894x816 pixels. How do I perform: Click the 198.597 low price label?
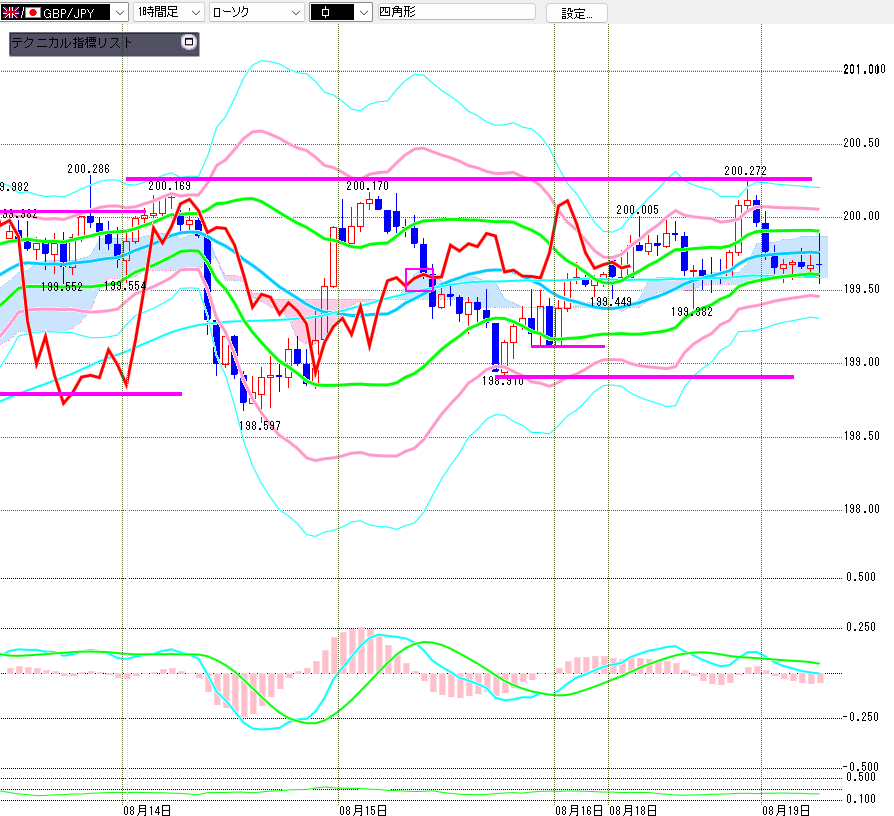click(x=259, y=426)
